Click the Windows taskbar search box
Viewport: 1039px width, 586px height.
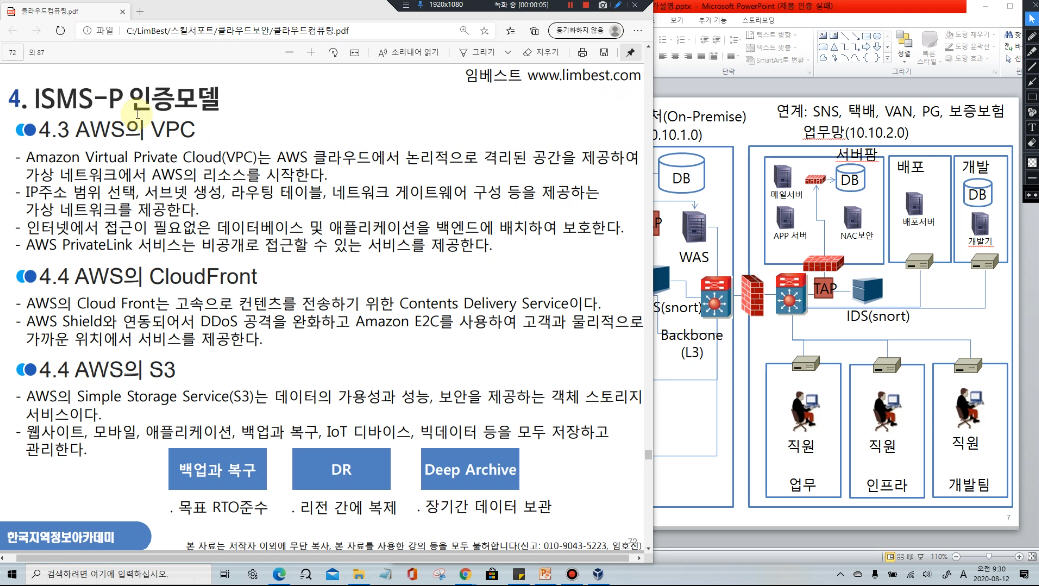coord(118,574)
